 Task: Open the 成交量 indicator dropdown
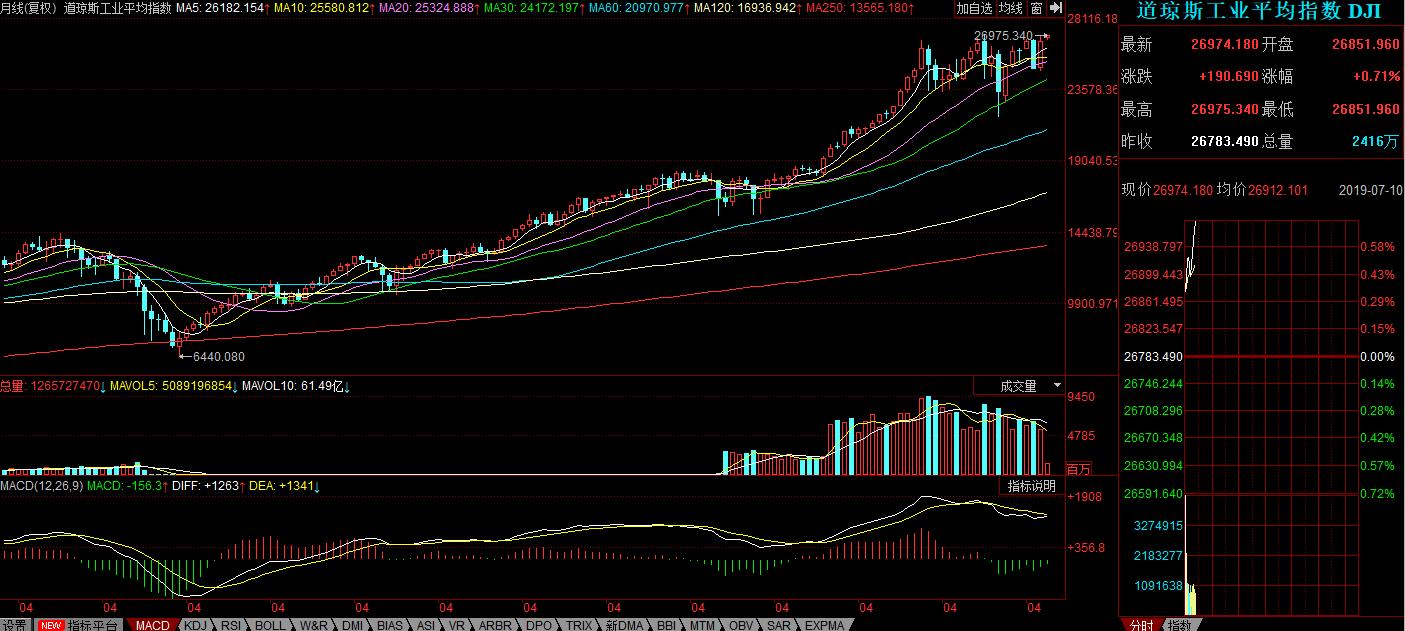pyautogui.click(x=1019, y=385)
